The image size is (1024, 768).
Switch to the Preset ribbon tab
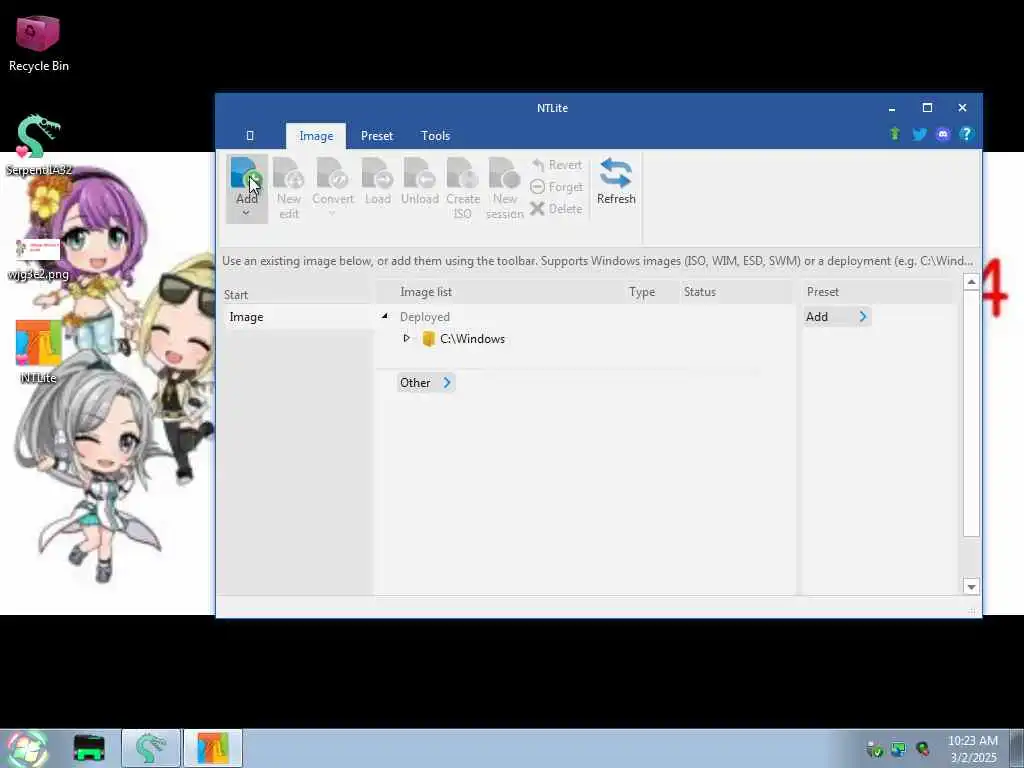[x=377, y=136]
